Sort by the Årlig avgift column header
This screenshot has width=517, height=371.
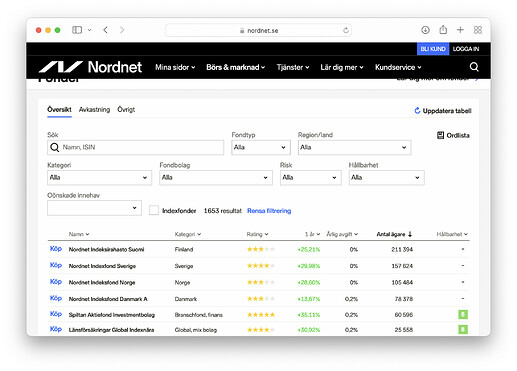[x=342, y=234]
